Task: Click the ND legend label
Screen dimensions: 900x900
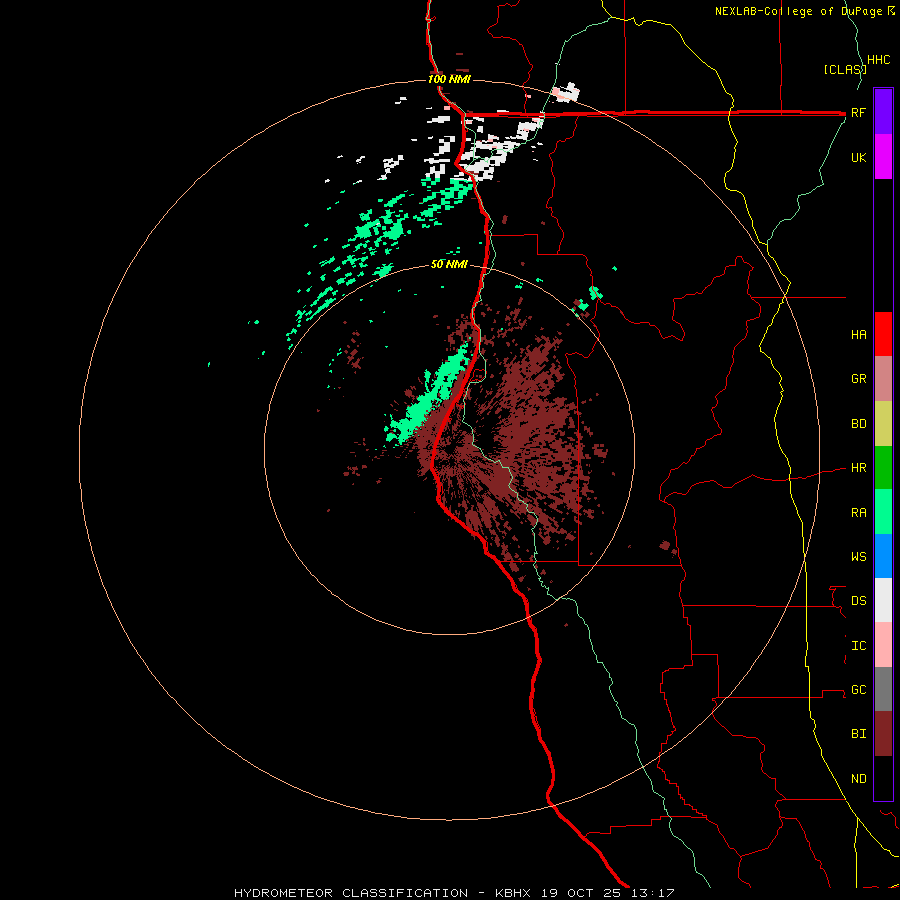Action: point(858,779)
